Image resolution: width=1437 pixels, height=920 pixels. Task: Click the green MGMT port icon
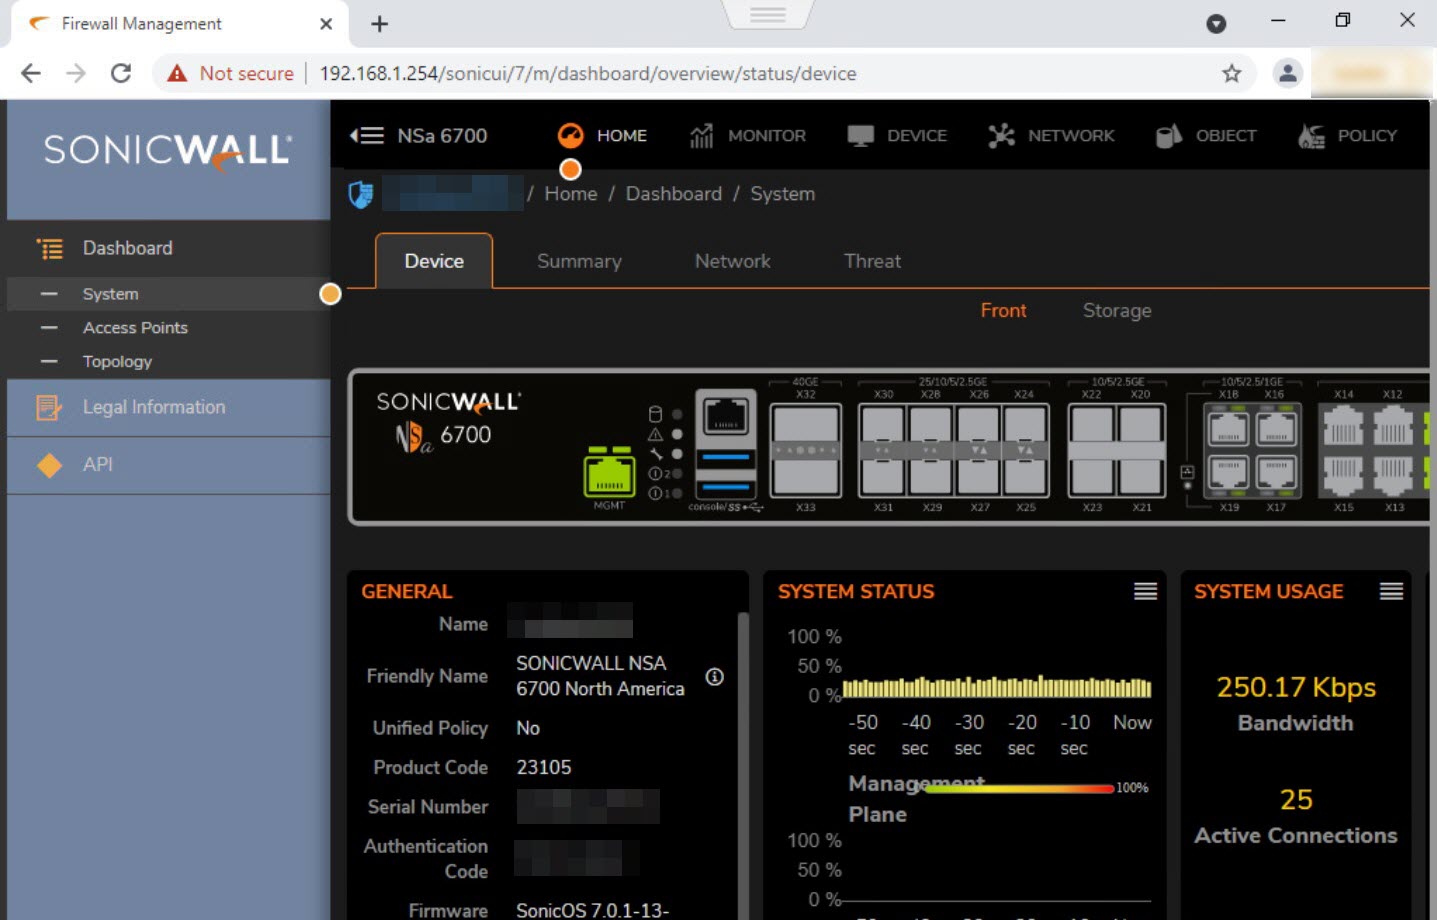609,473
